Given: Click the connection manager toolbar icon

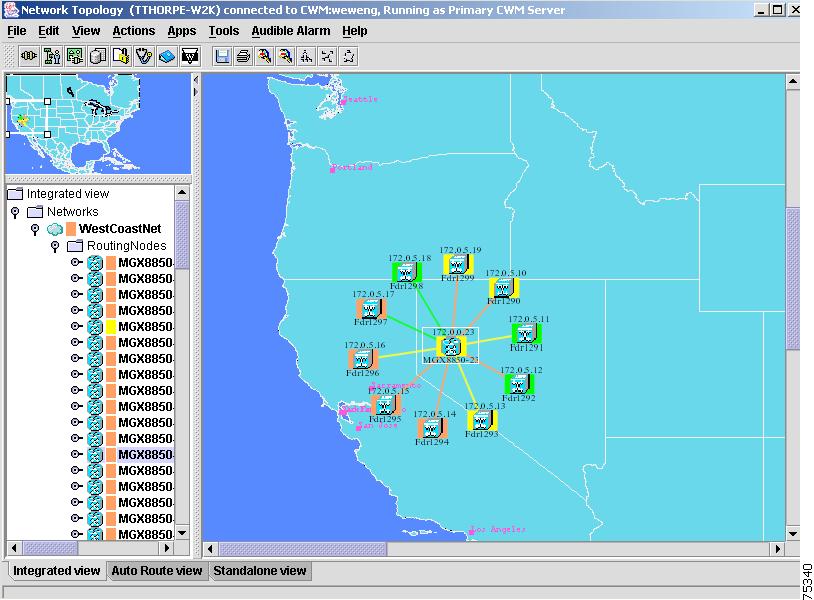Looking at the screenshot, I should 30,56.
